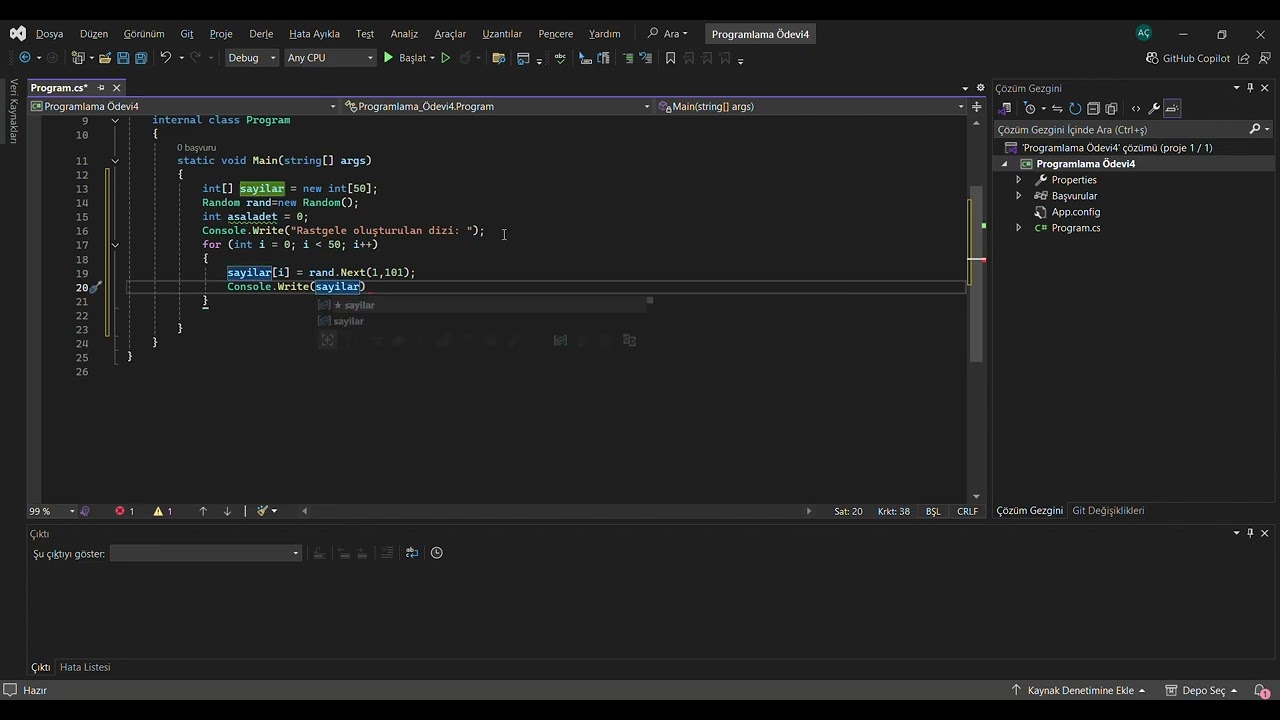The image size is (1280, 720).
Task: Expand the Başvurular node in Çözüm Gezgini
Action: tap(1019, 196)
